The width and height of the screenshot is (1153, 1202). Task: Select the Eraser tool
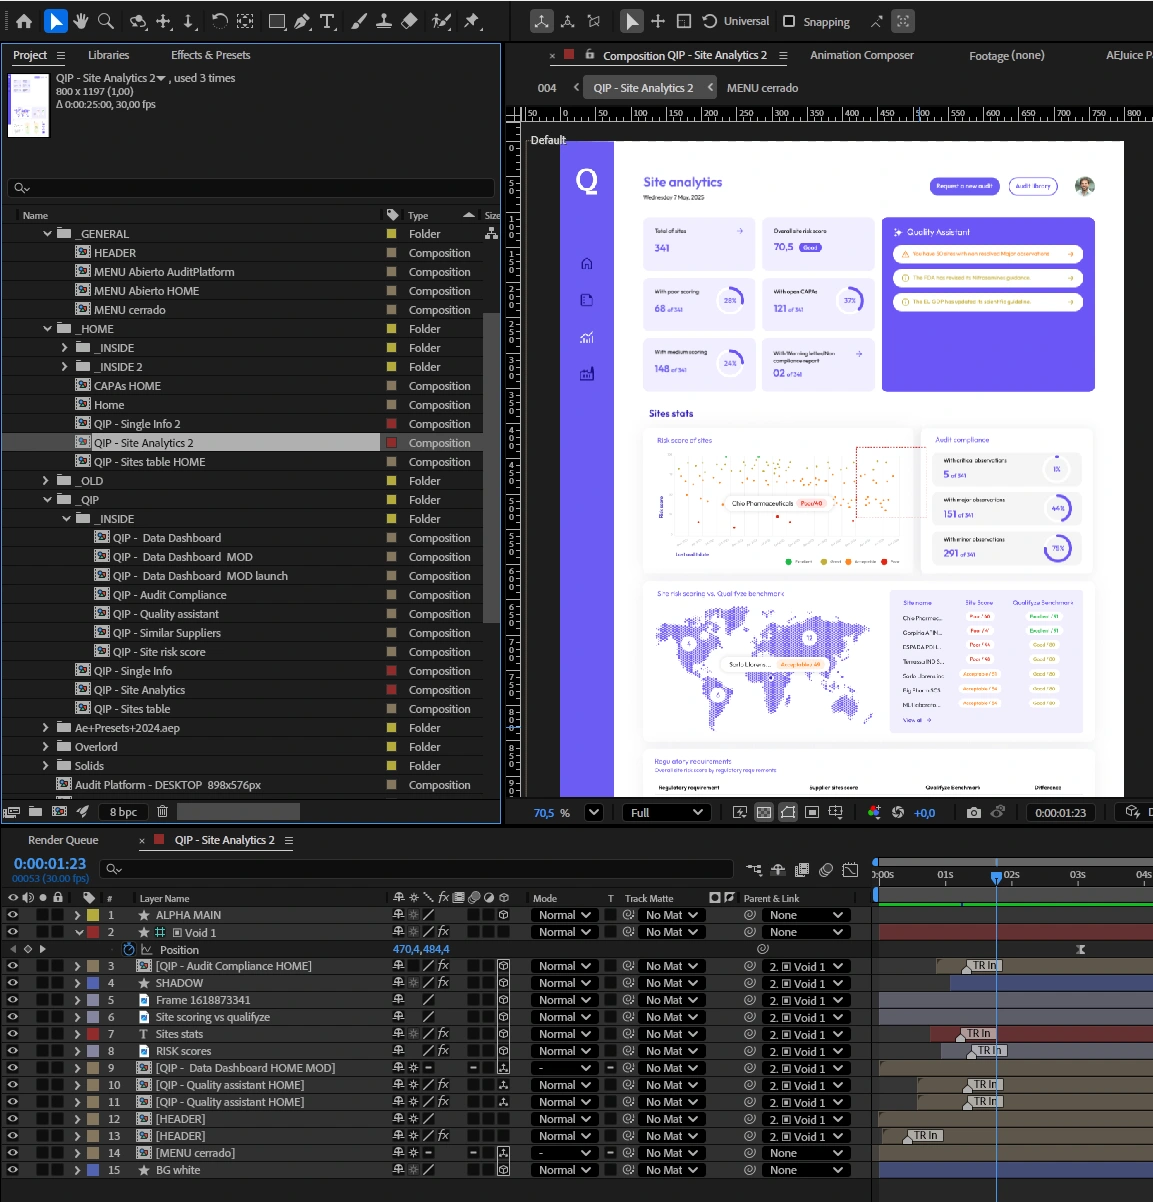tap(409, 20)
